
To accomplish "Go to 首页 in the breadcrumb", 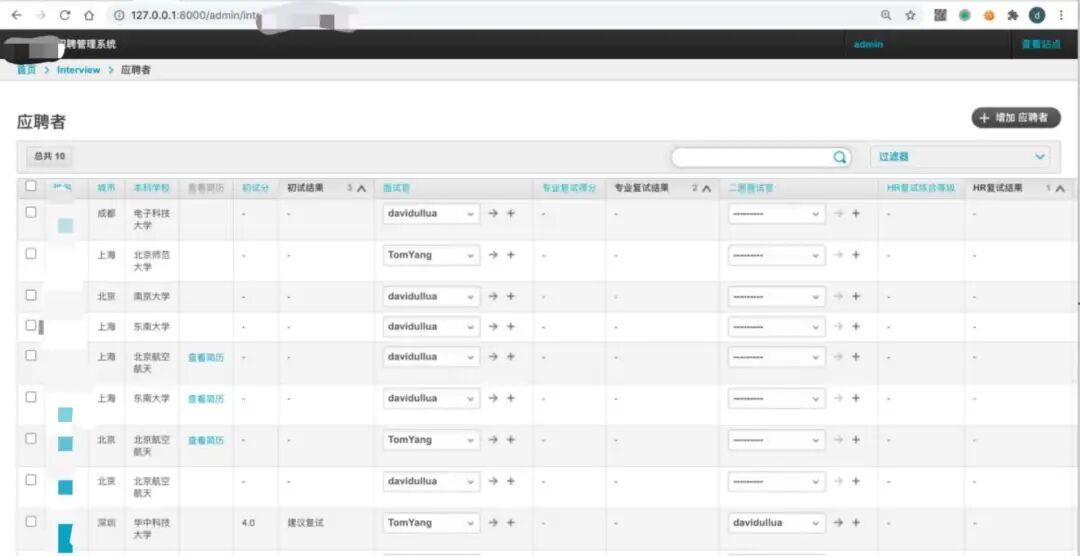I will (x=26, y=70).
